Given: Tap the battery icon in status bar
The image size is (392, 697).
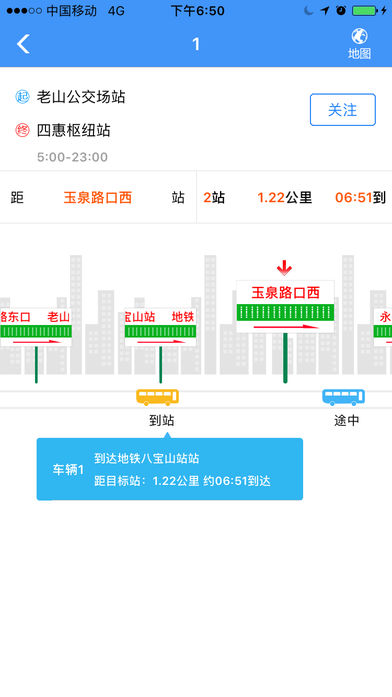Looking at the screenshot, I should click(x=364, y=11).
